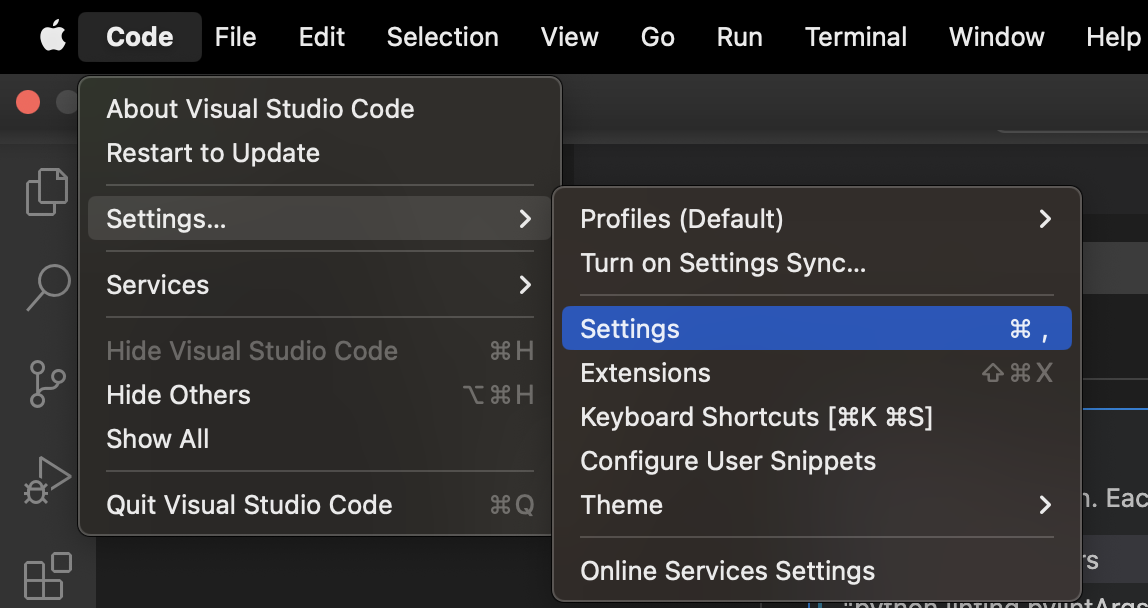Select Restart to Update
This screenshot has width=1148, height=608.
pyautogui.click(x=213, y=153)
